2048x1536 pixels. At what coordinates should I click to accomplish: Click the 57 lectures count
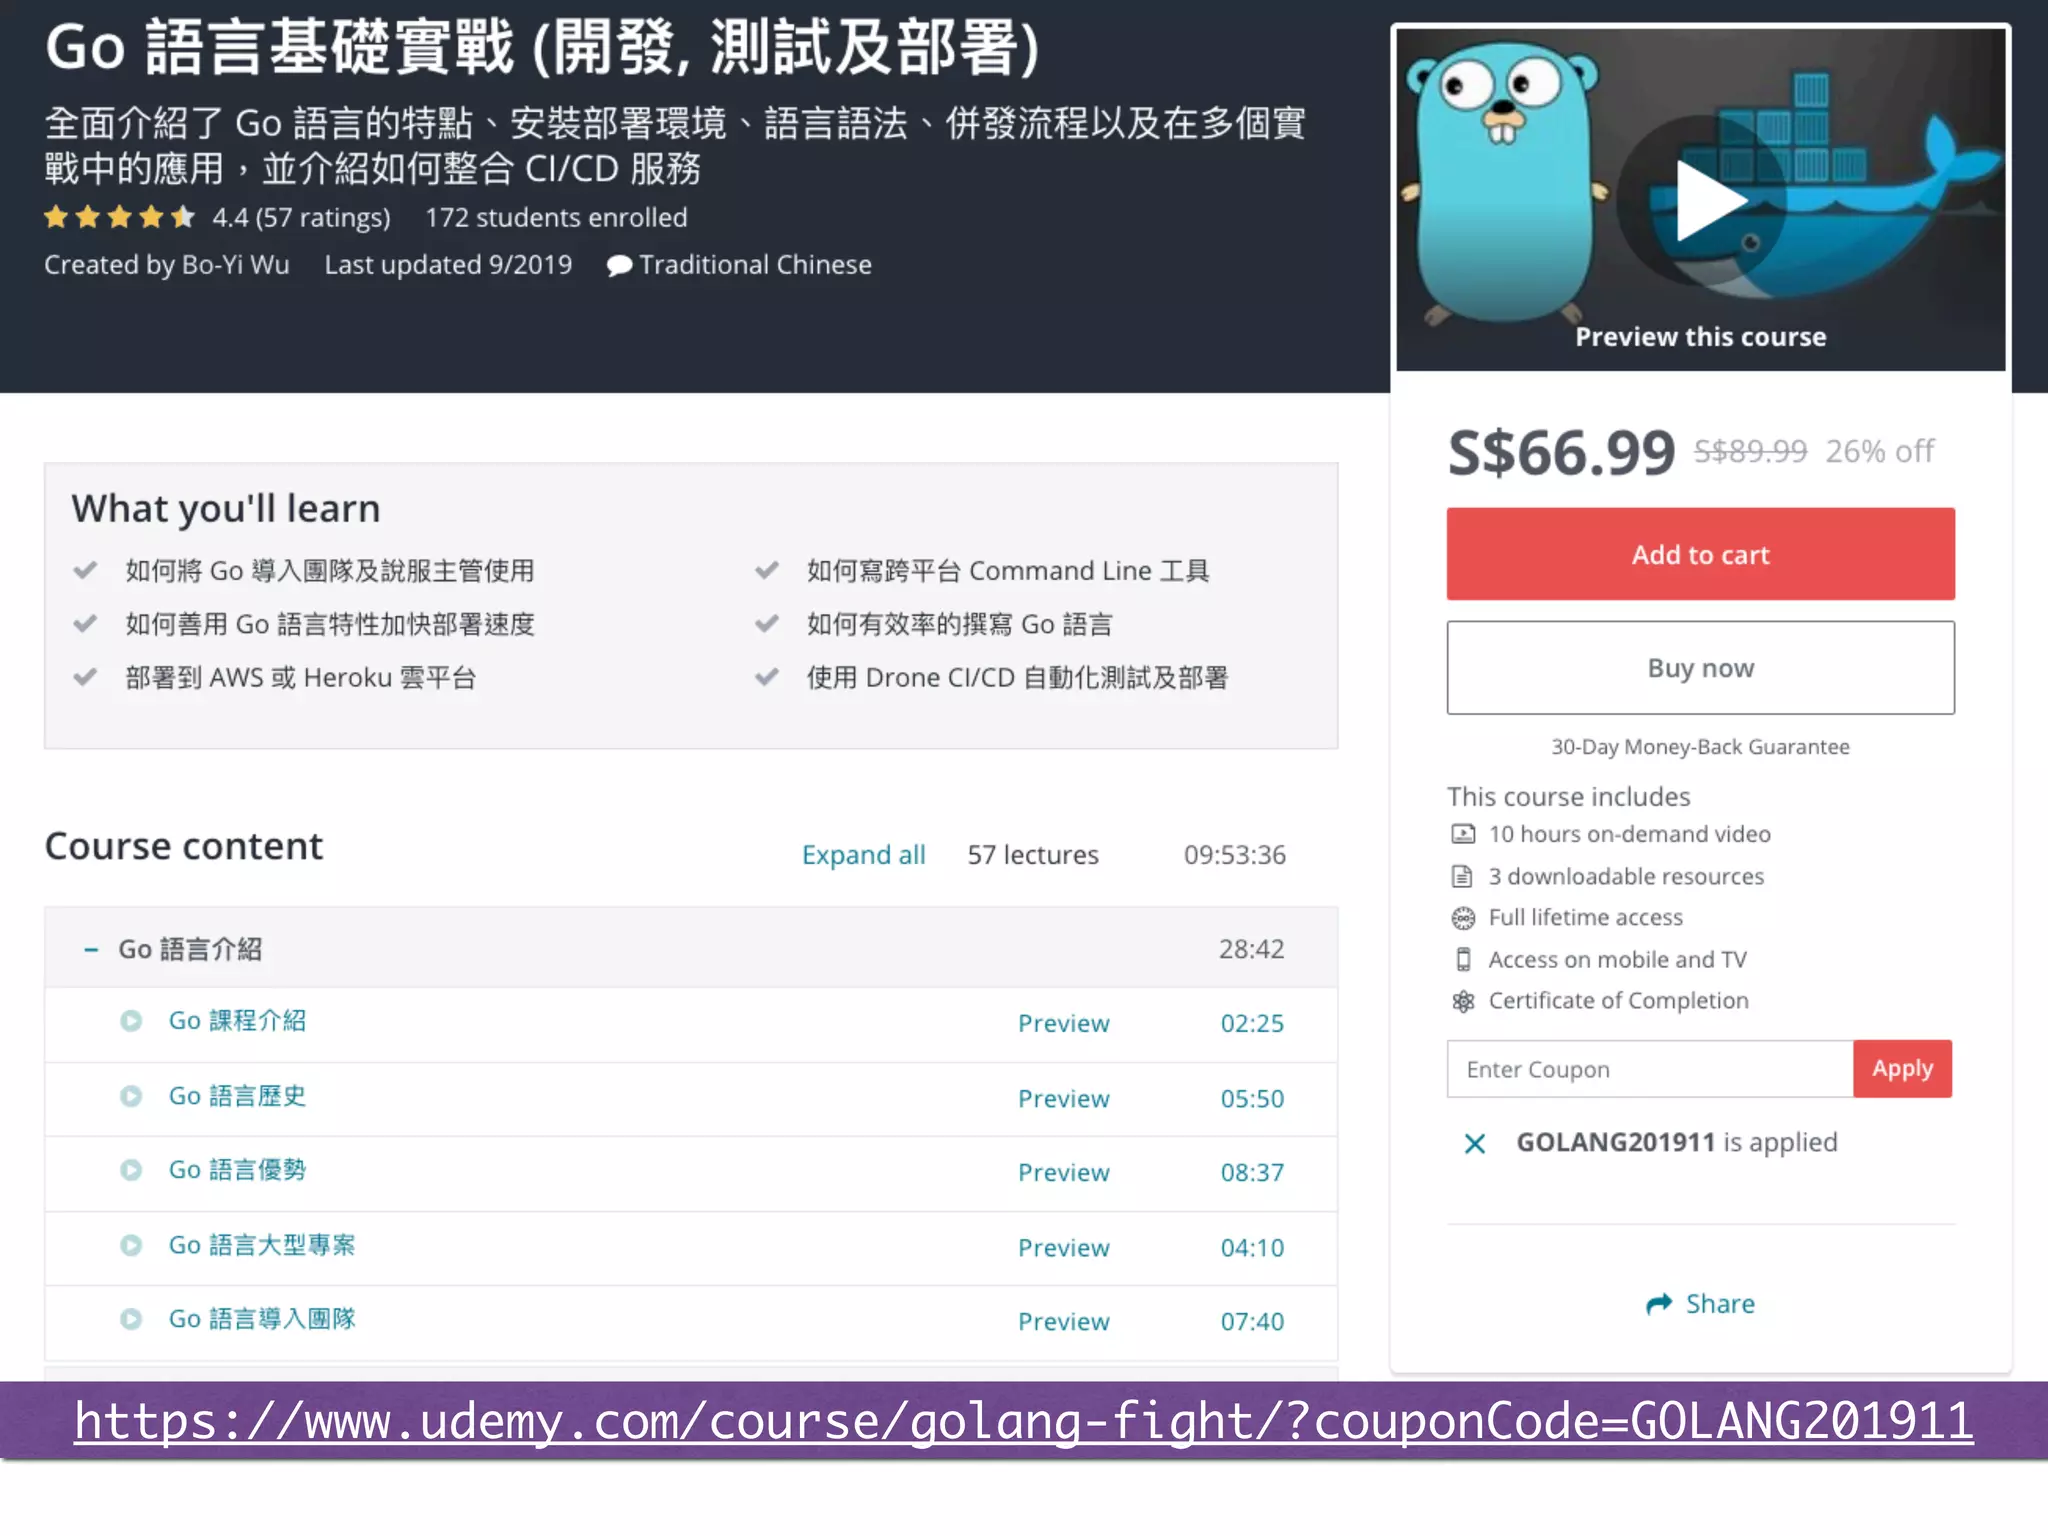click(1033, 855)
